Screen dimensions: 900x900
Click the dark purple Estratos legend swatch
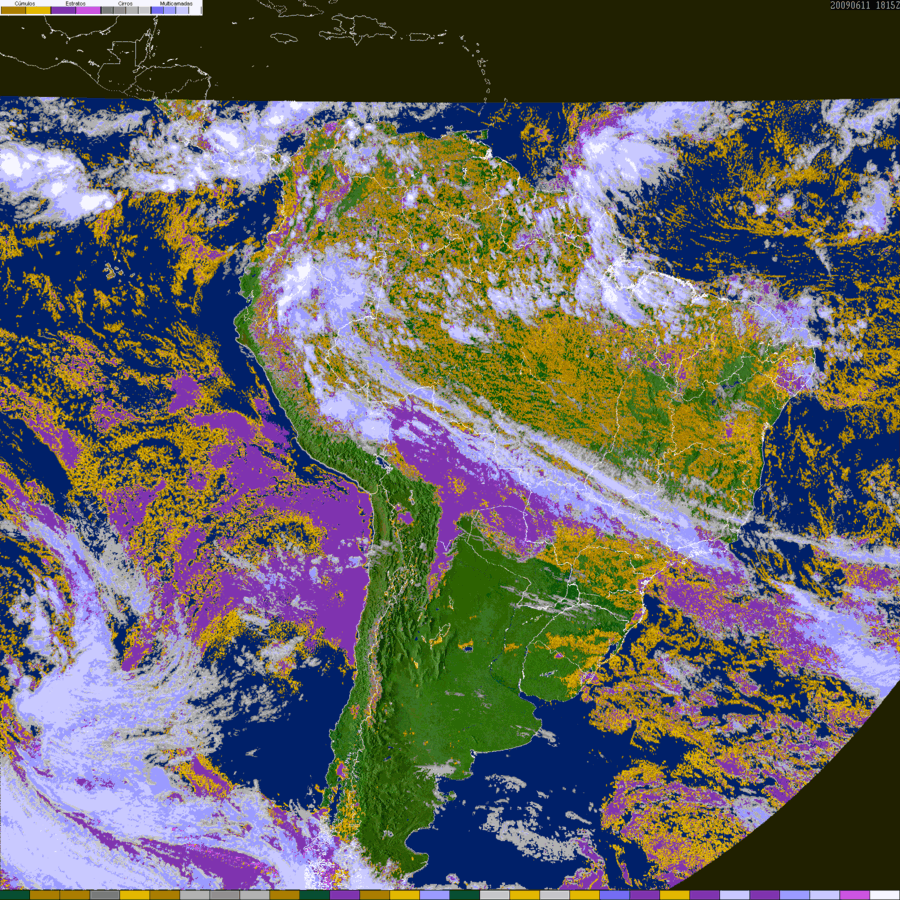63,10
